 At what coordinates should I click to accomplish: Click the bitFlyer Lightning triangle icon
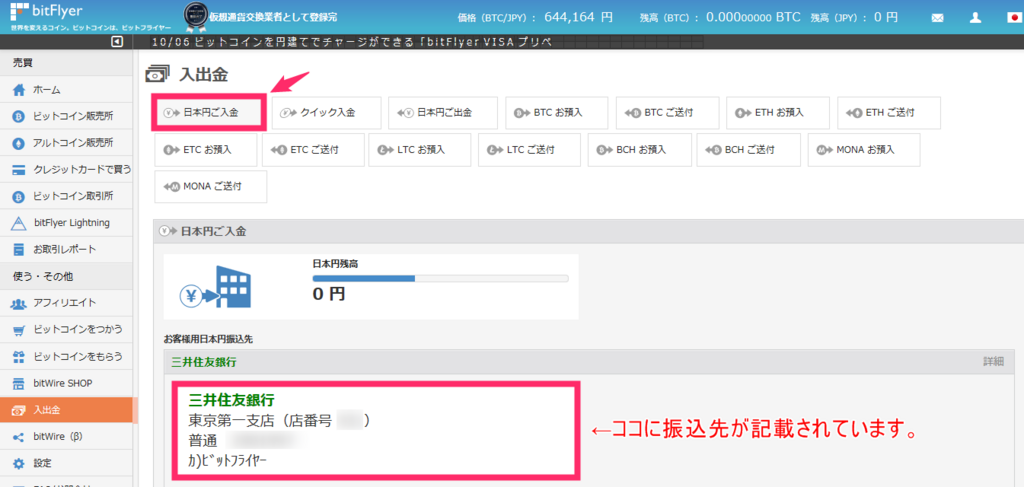[x=19, y=223]
